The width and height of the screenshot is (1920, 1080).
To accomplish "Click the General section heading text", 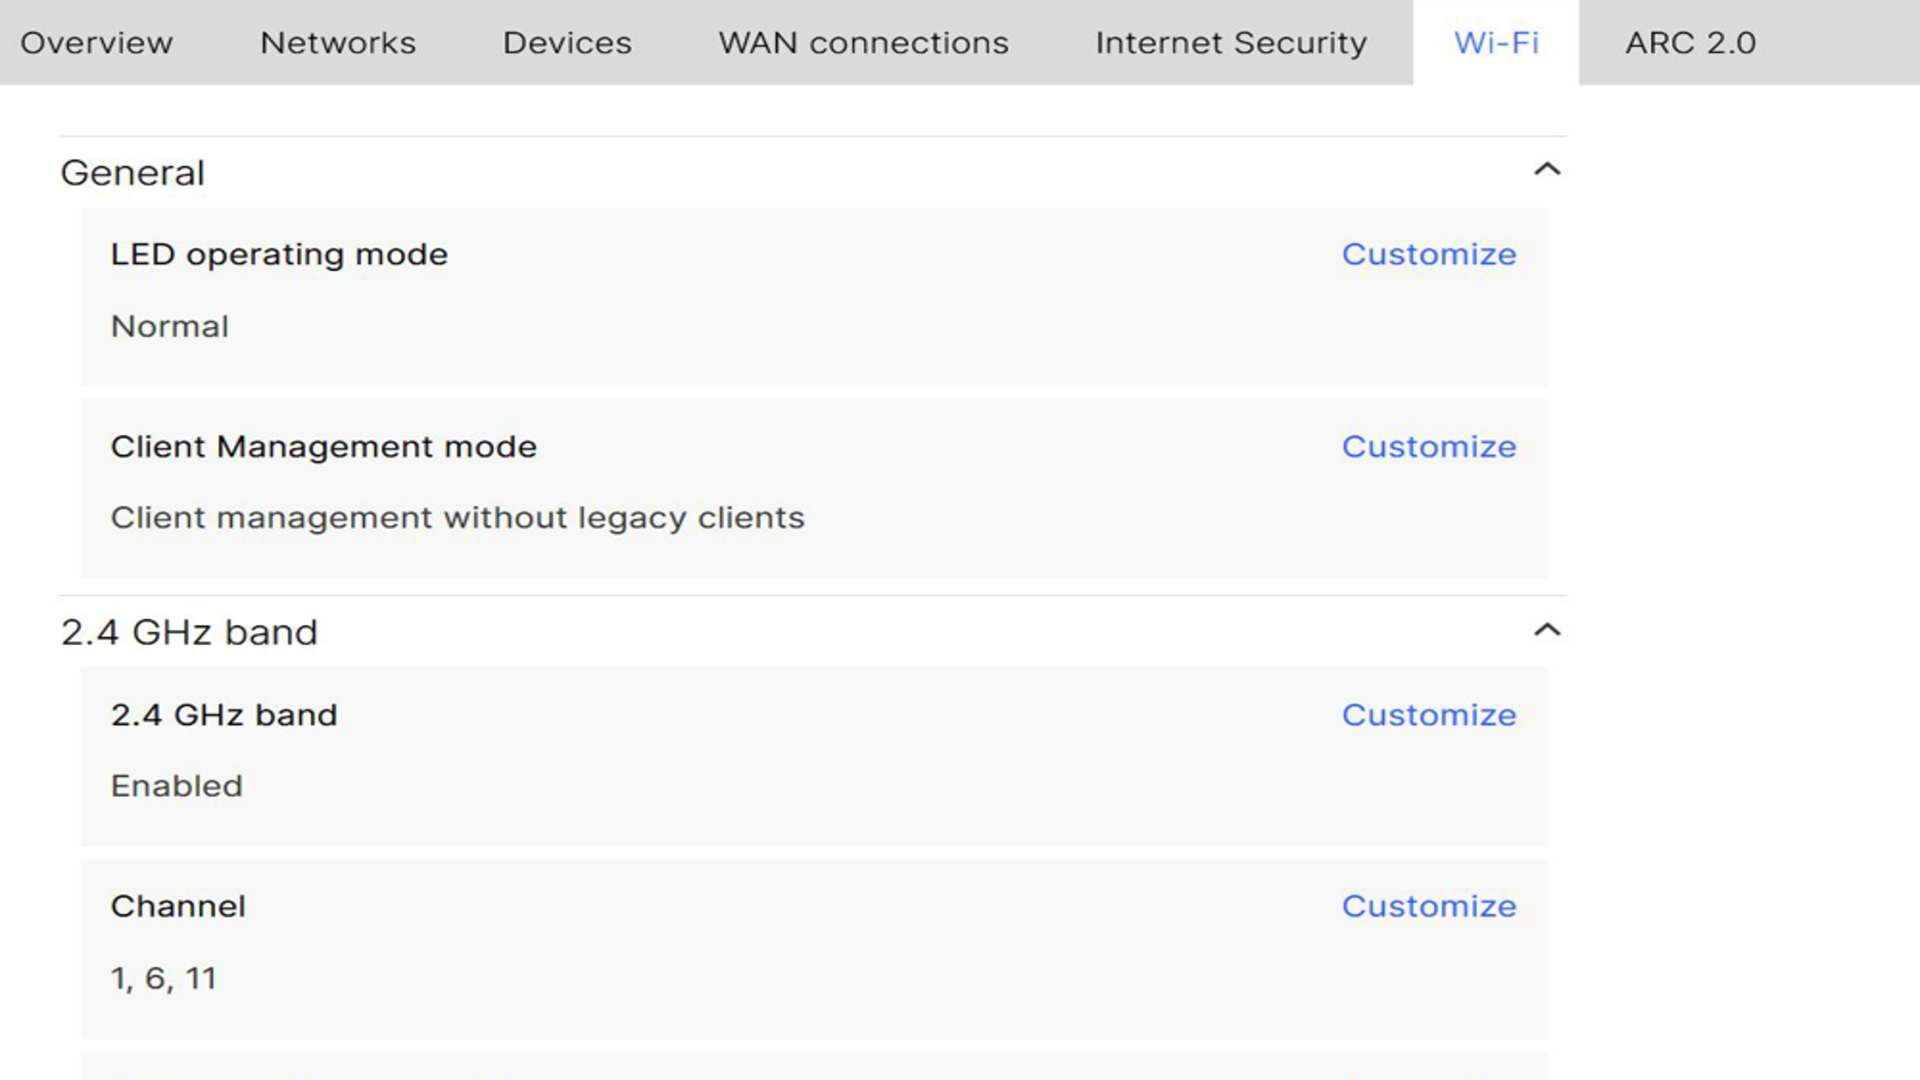I will tap(133, 173).
